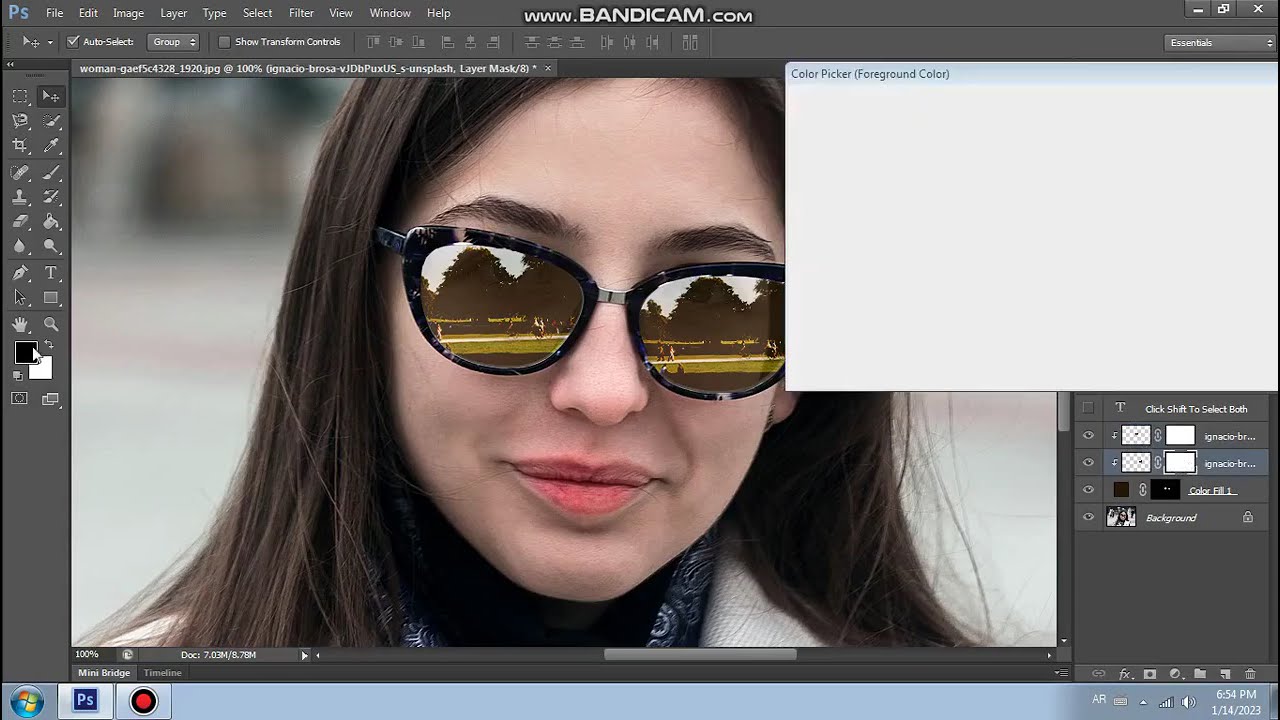Select the Eraser tool
This screenshot has width=1280, height=720.
tap(20, 222)
